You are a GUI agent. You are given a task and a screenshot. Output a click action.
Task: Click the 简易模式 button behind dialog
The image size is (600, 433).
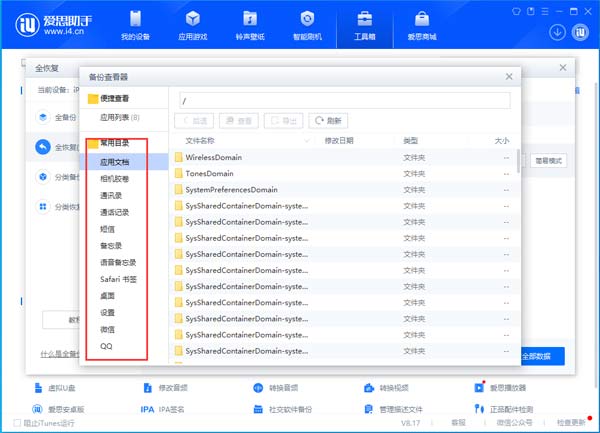tap(548, 161)
